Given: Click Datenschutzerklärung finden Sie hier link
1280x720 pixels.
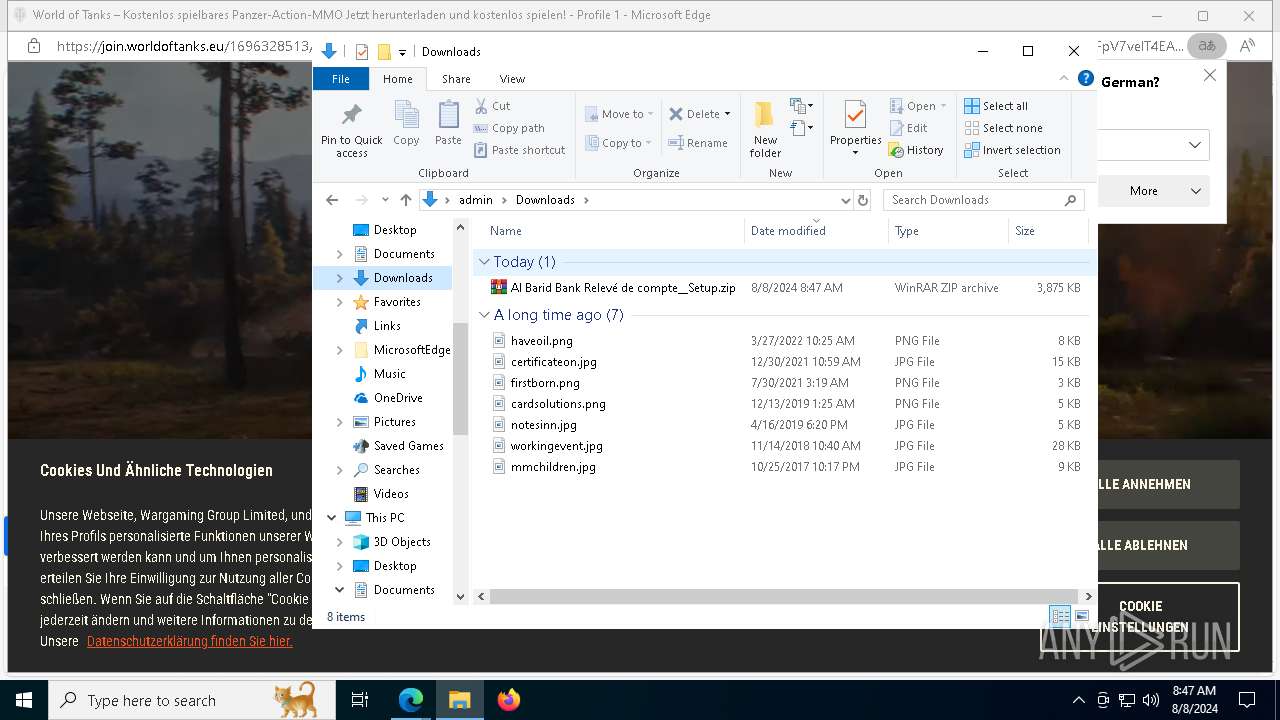Looking at the screenshot, I should point(190,641).
